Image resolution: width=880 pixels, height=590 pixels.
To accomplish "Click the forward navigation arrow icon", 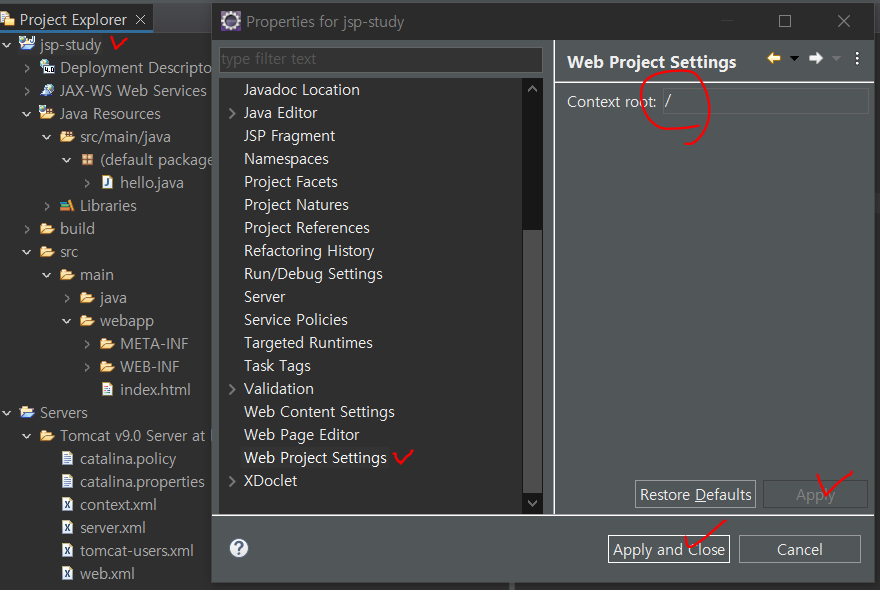I will (816, 59).
